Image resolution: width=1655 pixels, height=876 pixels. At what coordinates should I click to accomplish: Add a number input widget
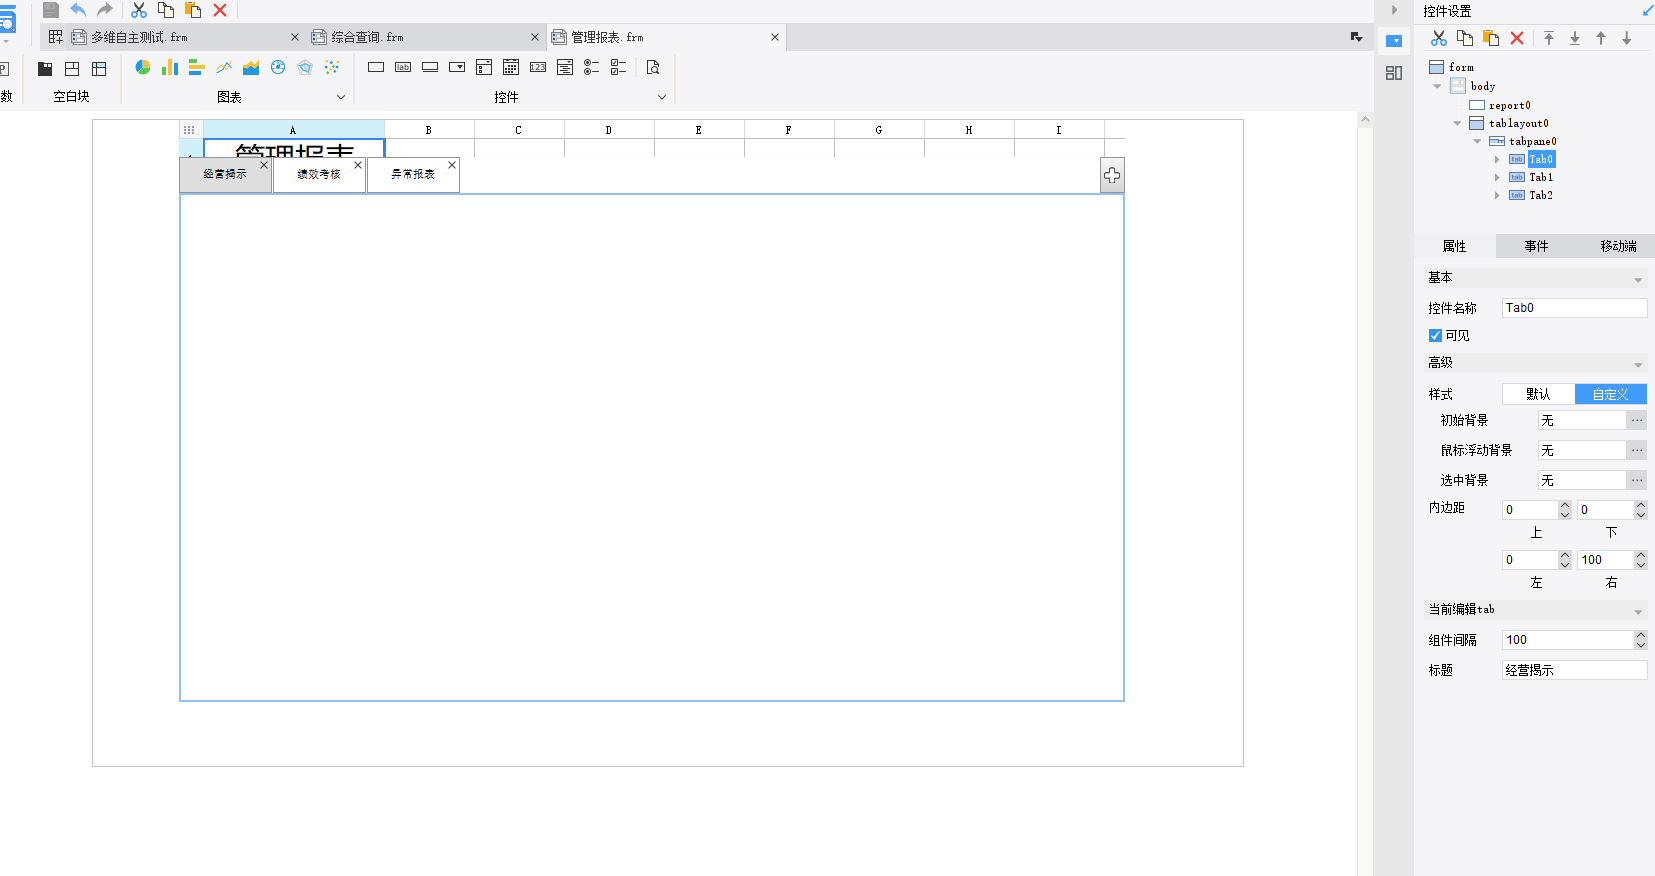point(538,67)
